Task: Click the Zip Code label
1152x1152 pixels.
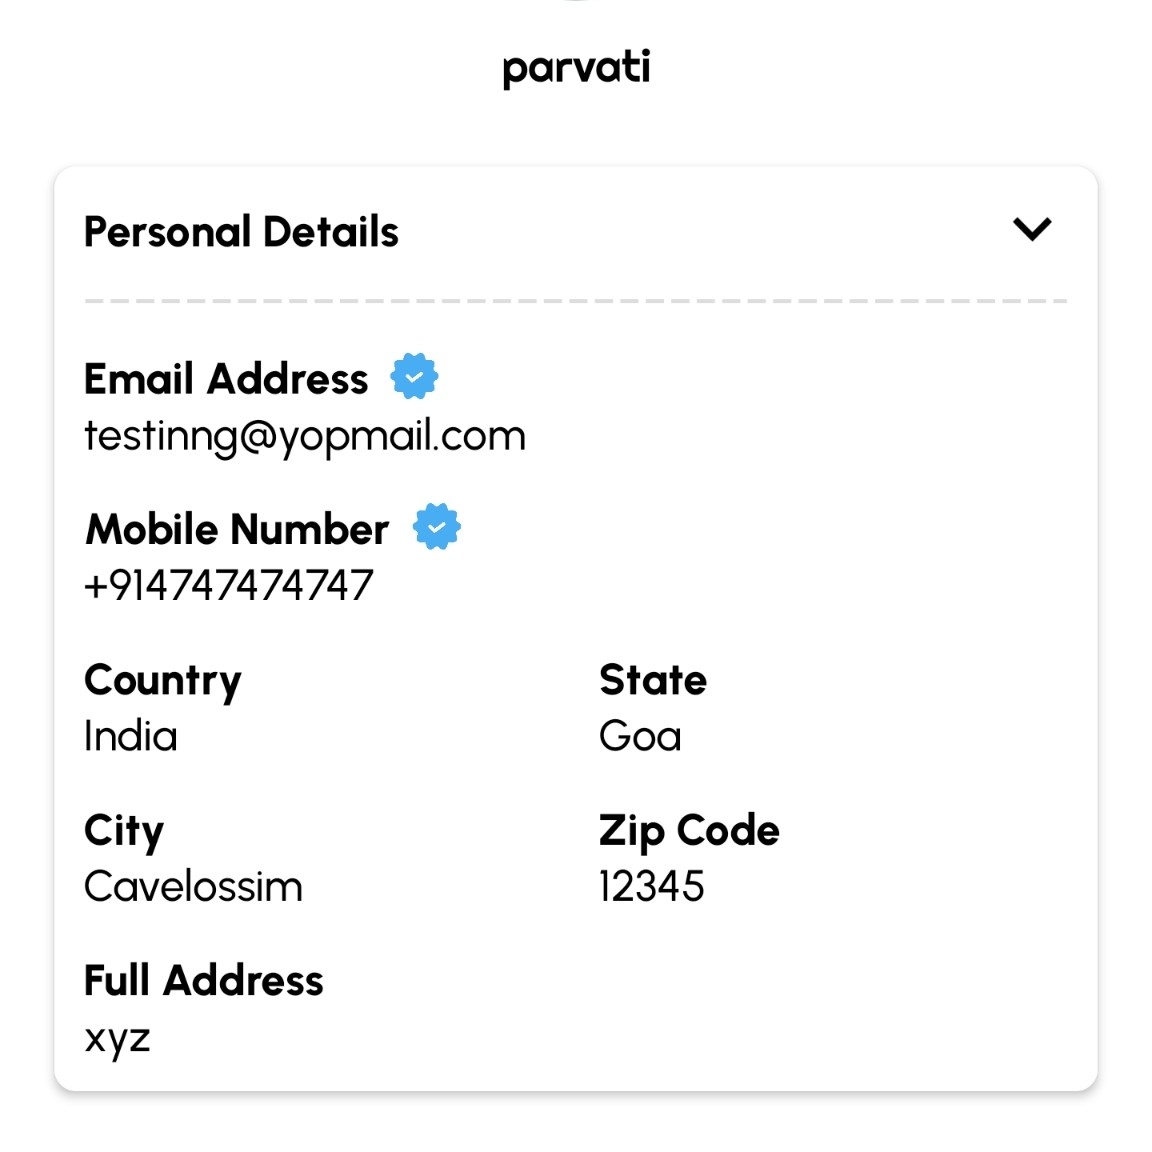Action: (689, 830)
